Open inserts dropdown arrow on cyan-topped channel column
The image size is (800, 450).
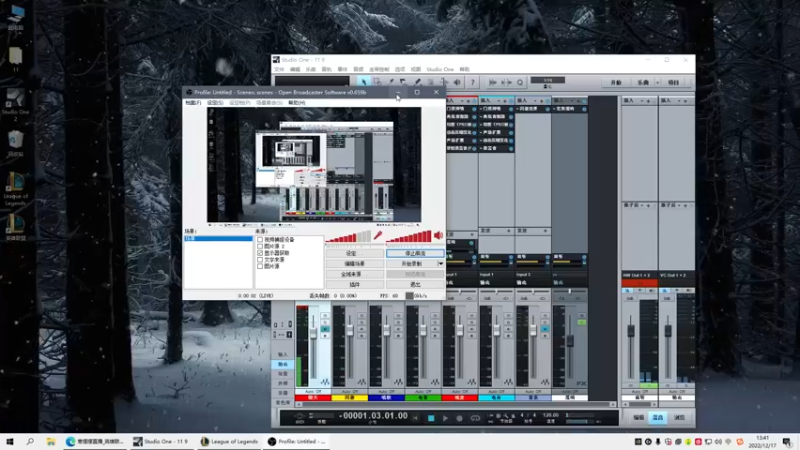[x=499, y=101]
